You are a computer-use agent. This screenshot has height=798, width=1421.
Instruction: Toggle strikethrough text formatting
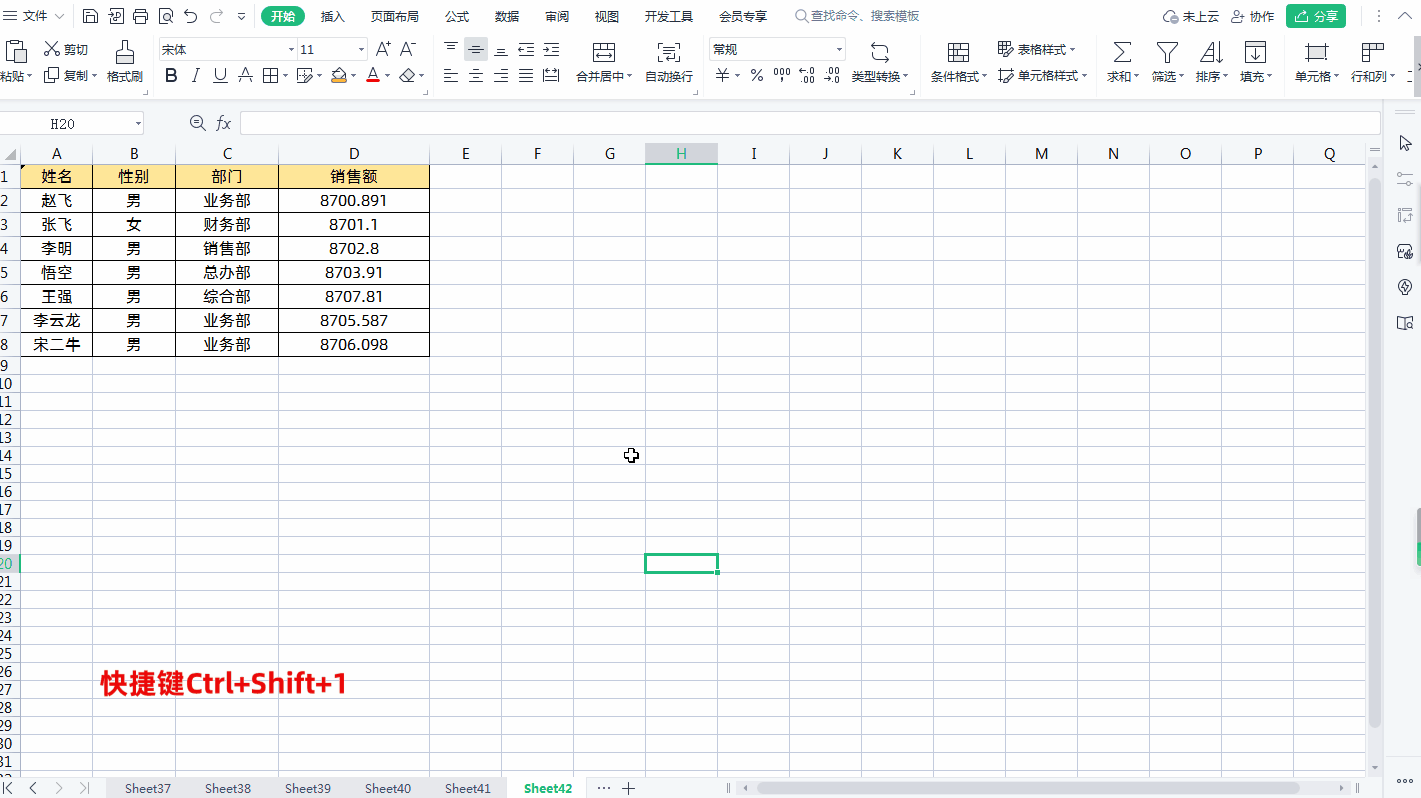pyautogui.click(x=245, y=75)
